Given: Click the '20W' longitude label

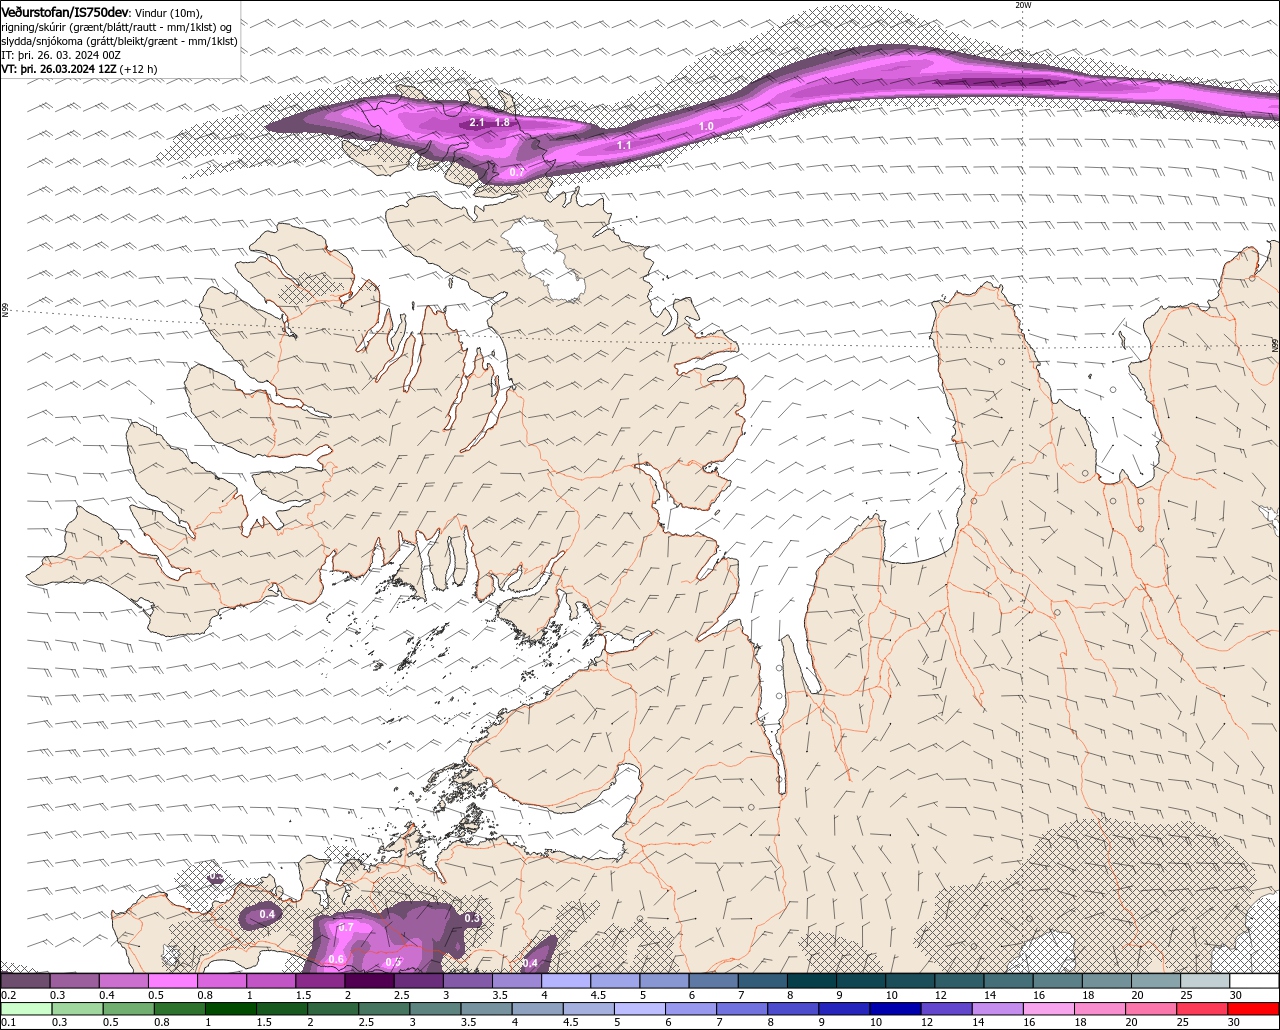Looking at the screenshot, I should point(1023,5).
